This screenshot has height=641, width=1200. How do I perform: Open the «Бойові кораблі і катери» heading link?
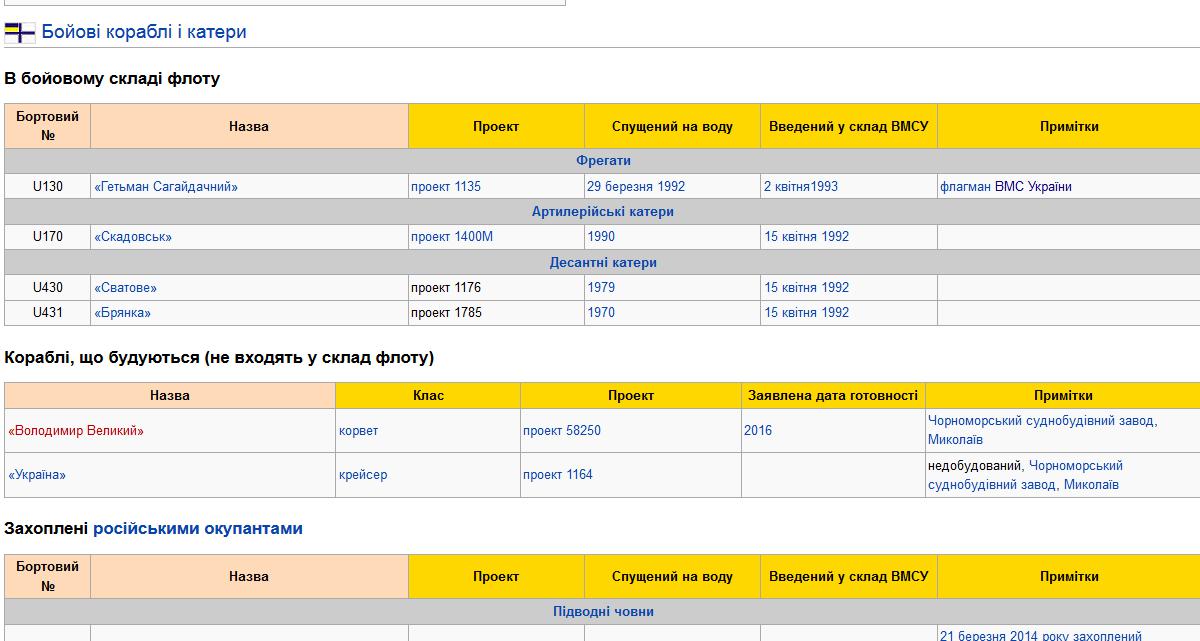click(x=144, y=32)
